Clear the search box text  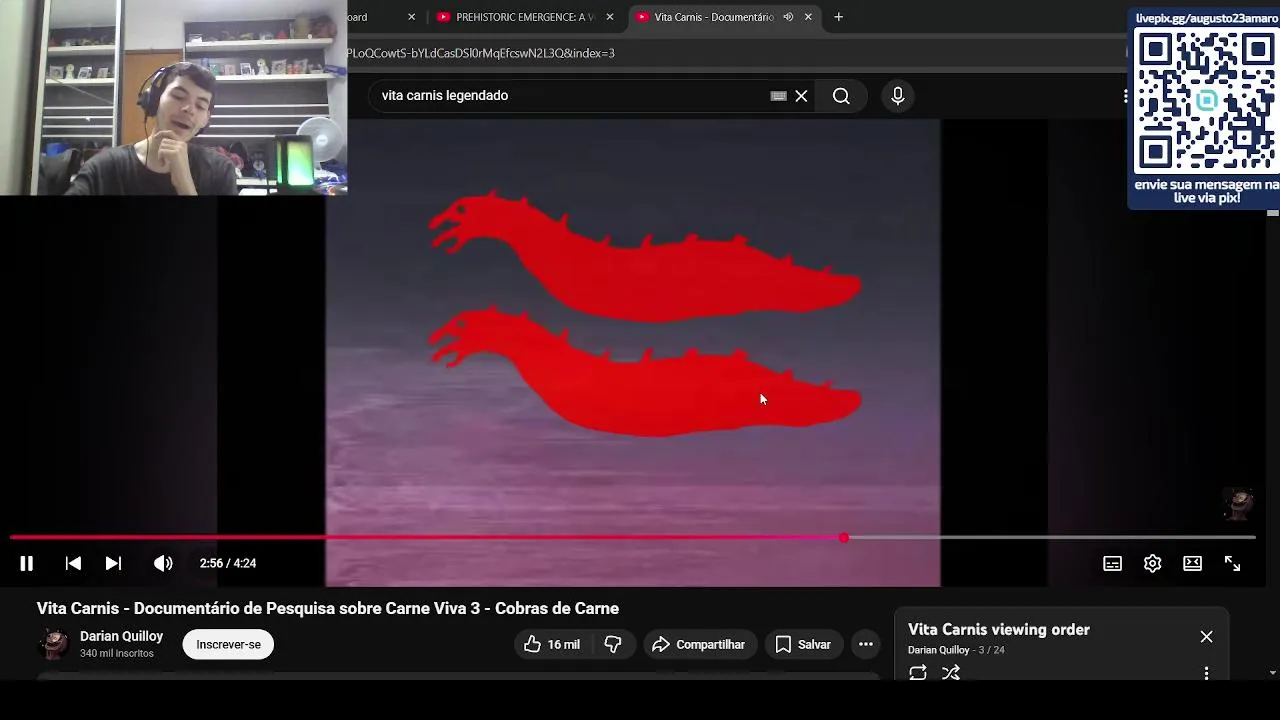[x=801, y=96]
